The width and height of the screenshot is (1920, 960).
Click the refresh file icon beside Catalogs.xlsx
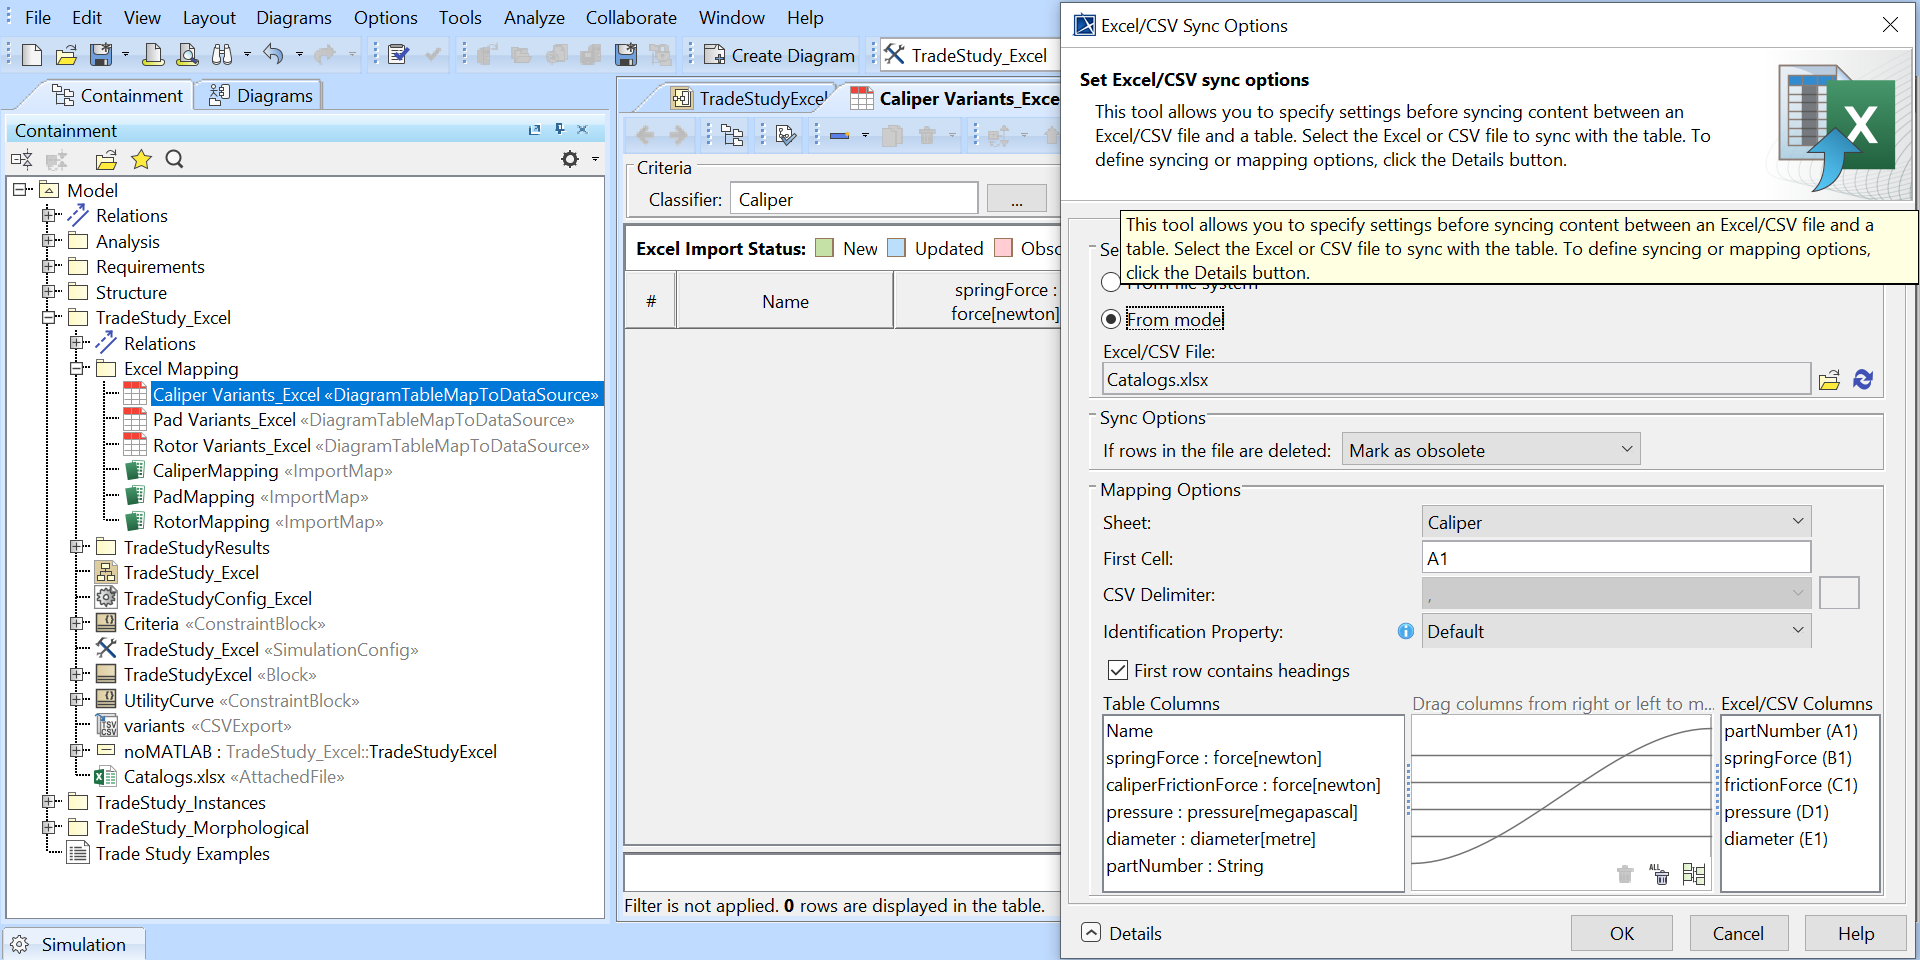tap(1863, 380)
